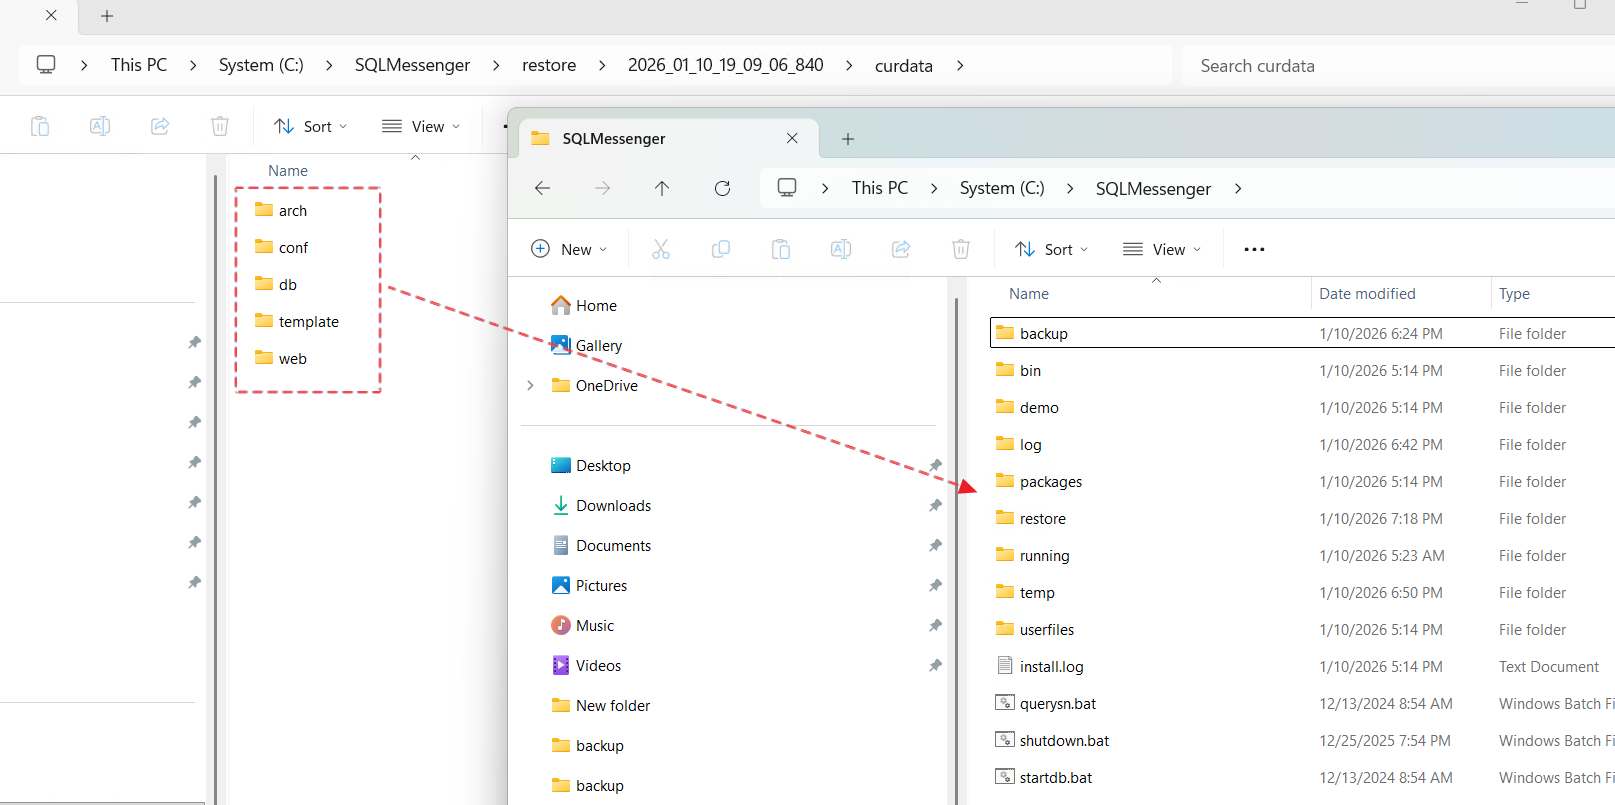This screenshot has height=805, width=1615.
Task: Click monitor icon in curdata address bar
Action: 46,65
